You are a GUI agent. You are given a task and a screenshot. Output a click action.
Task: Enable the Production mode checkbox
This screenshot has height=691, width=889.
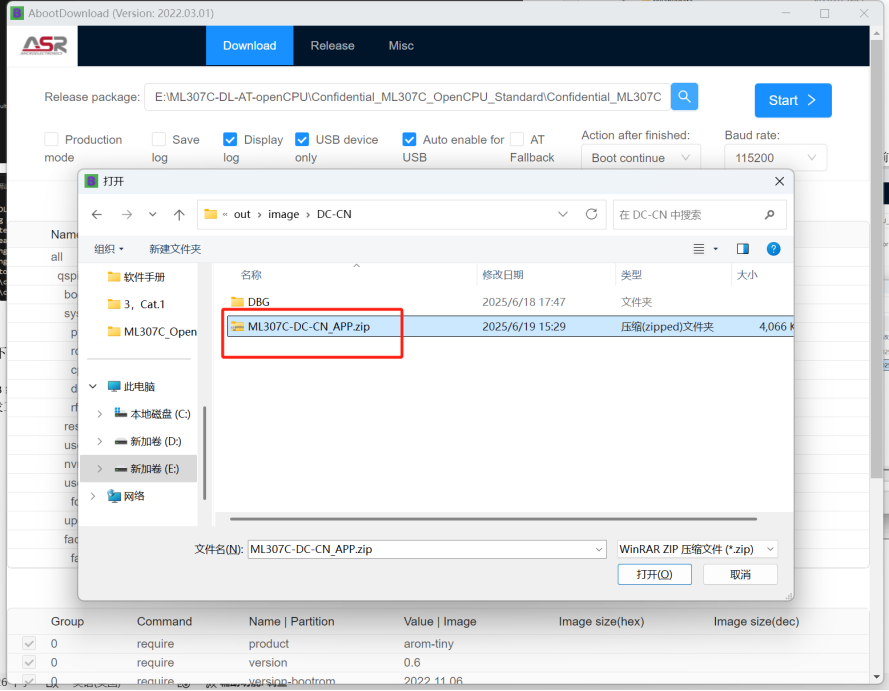pyautogui.click(x=52, y=139)
